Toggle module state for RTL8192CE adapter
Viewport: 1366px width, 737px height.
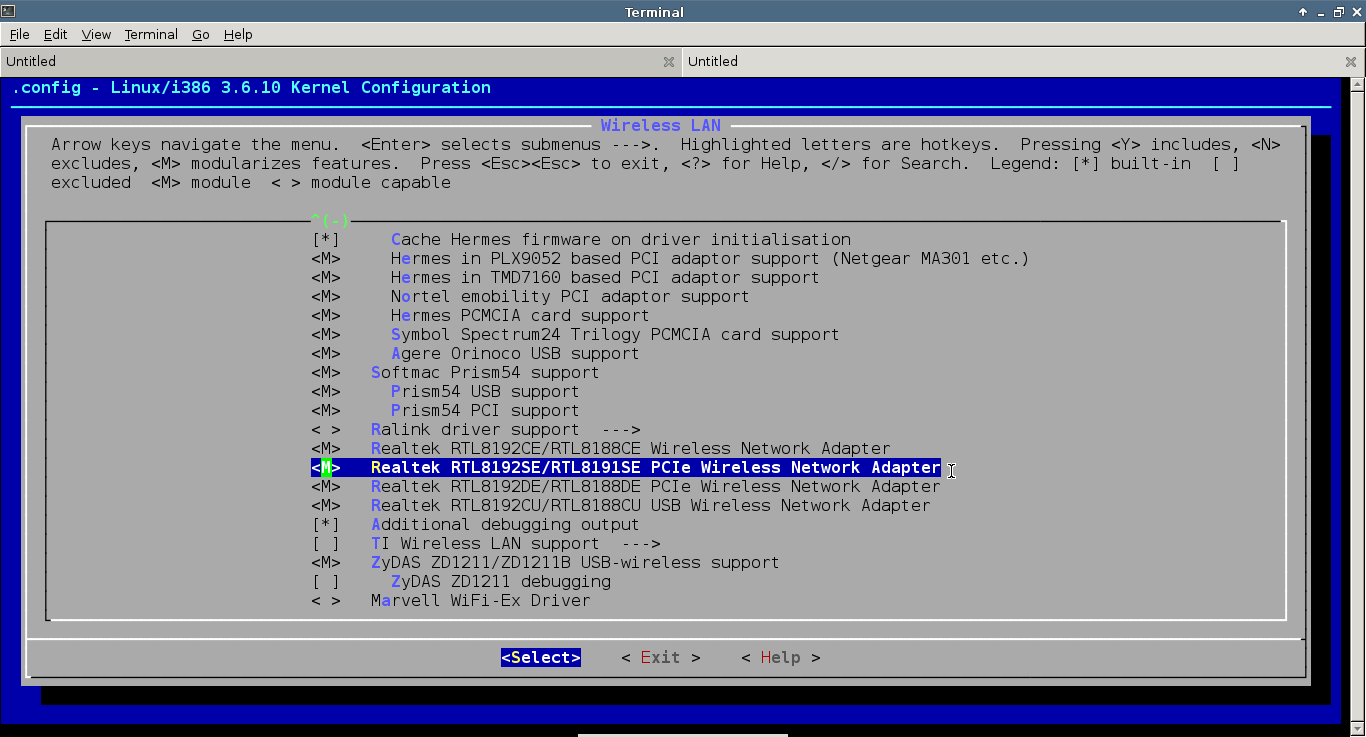click(x=326, y=448)
